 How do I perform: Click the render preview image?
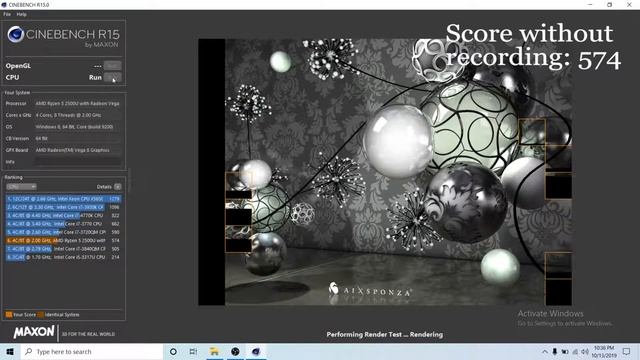click(385, 172)
